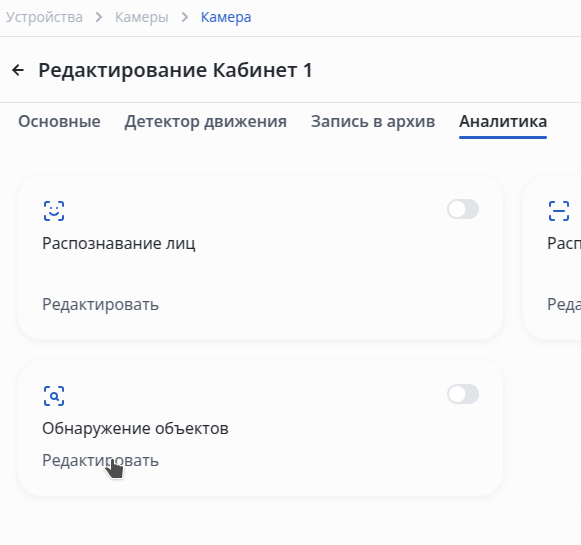Click the face recognition smiley icon

point(54,211)
